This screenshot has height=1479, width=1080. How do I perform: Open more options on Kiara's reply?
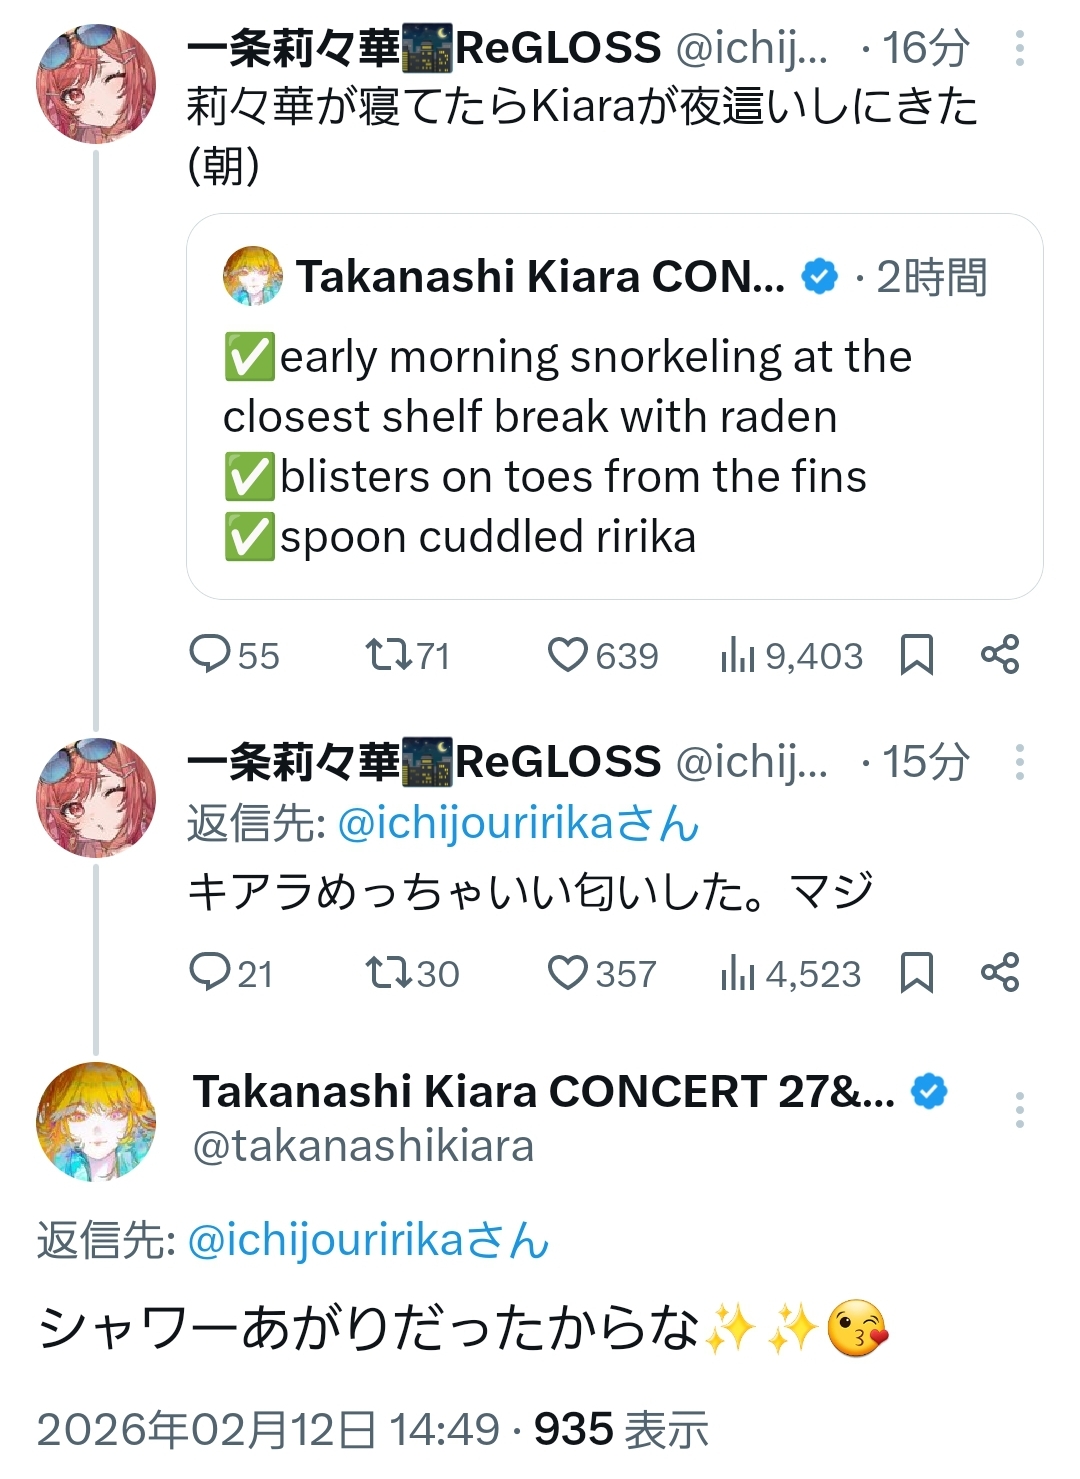click(1019, 1110)
